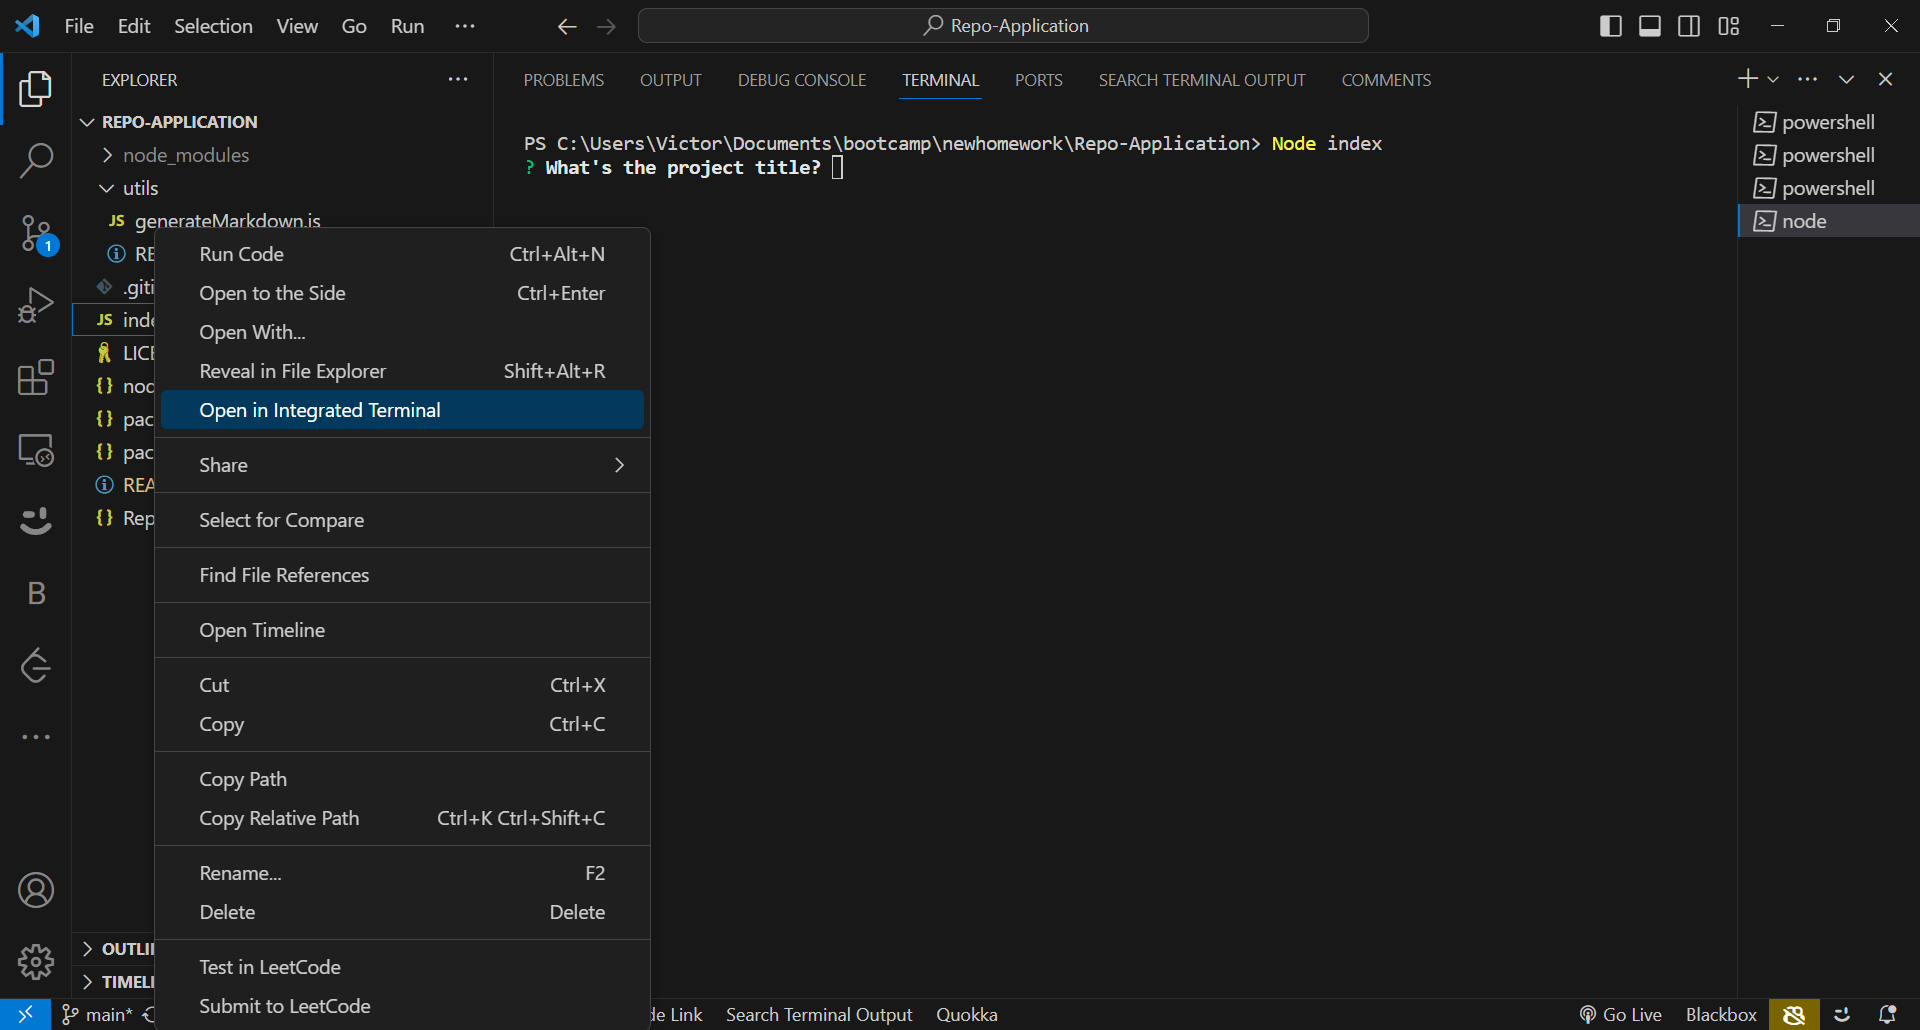This screenshot has height=1030, width=1920.
Task: Select the node terminal in the list
Action: (x=1804, y=221)
